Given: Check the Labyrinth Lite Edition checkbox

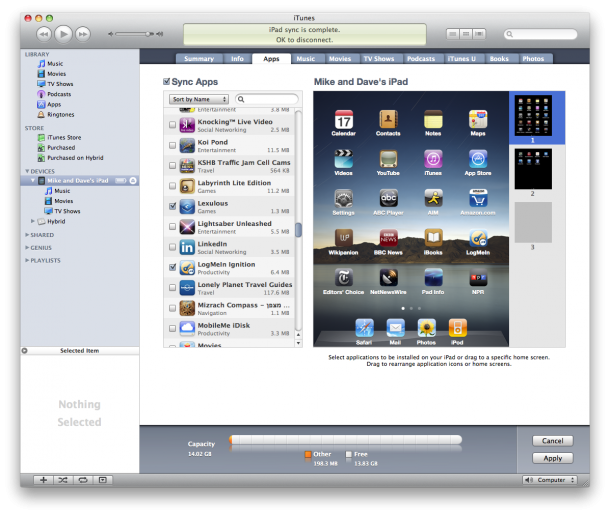Looking at the screenshot, I should 172,186.
